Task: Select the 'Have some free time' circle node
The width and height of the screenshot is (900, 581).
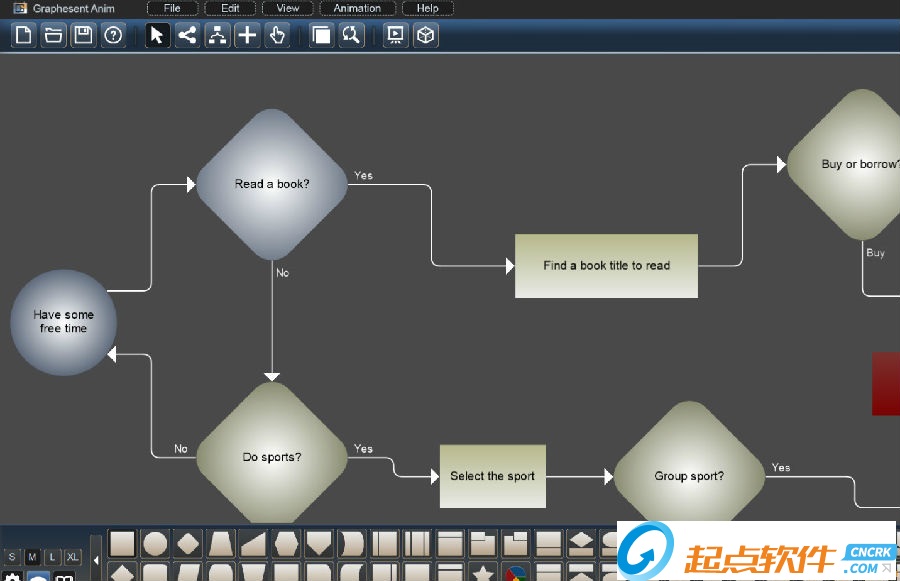Action: pyautogui.click(x=63, y=322)
